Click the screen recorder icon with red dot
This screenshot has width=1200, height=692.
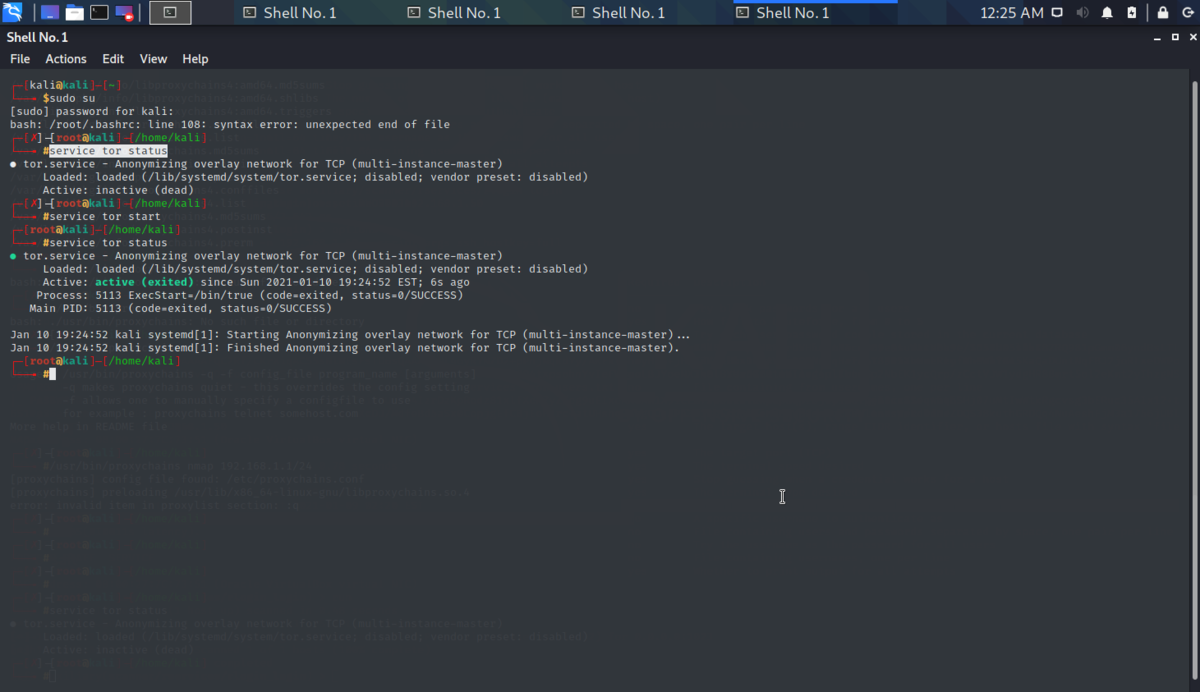click(x=125, y=13)
